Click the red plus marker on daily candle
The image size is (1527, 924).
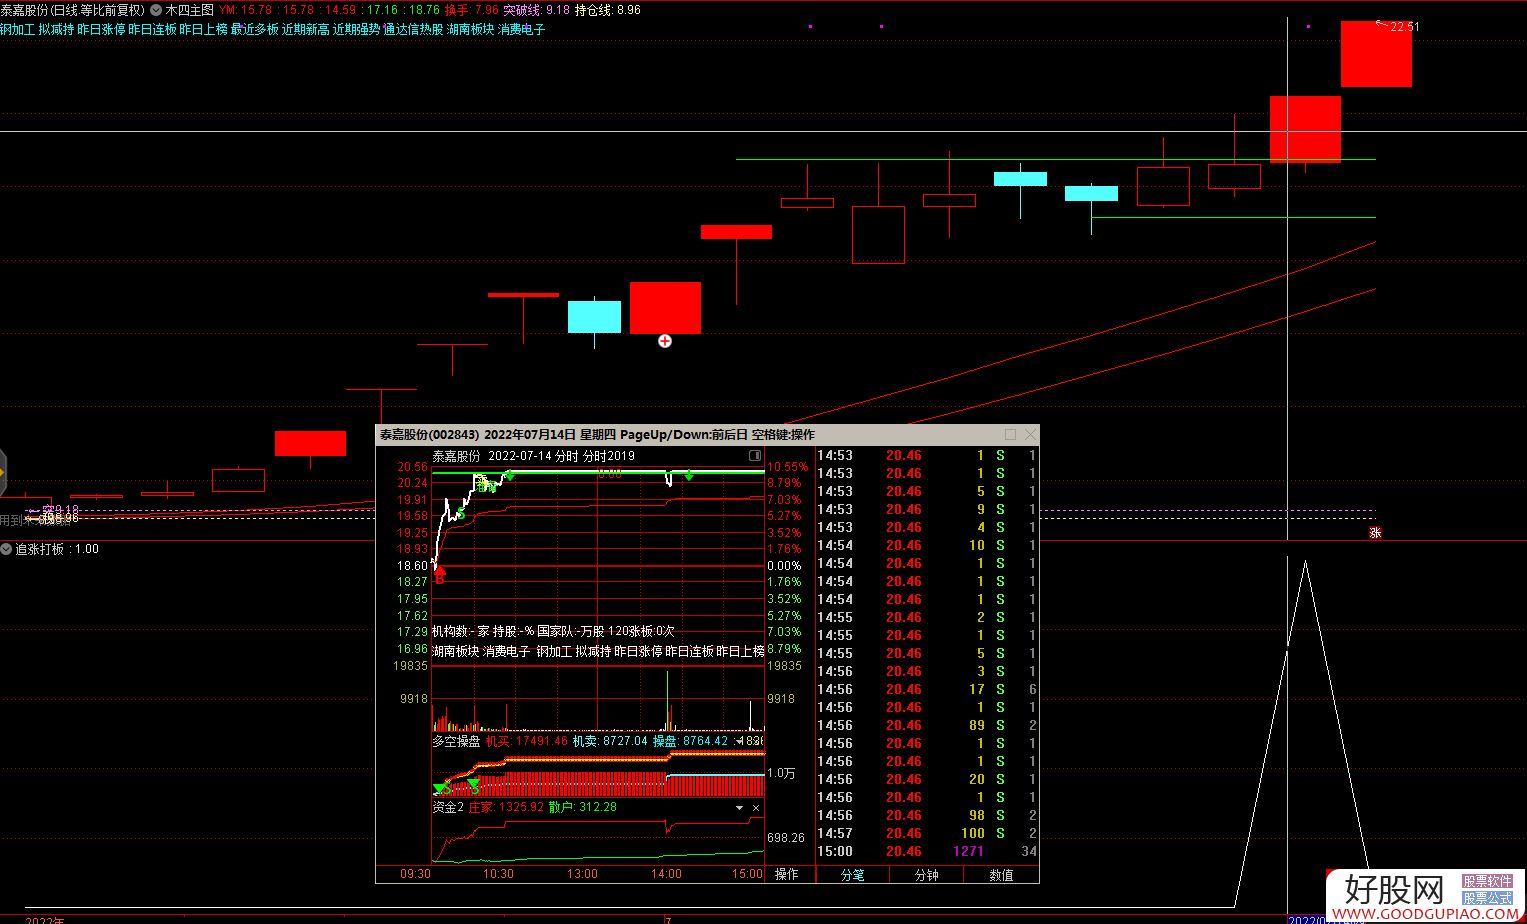[x=665, y=341]
